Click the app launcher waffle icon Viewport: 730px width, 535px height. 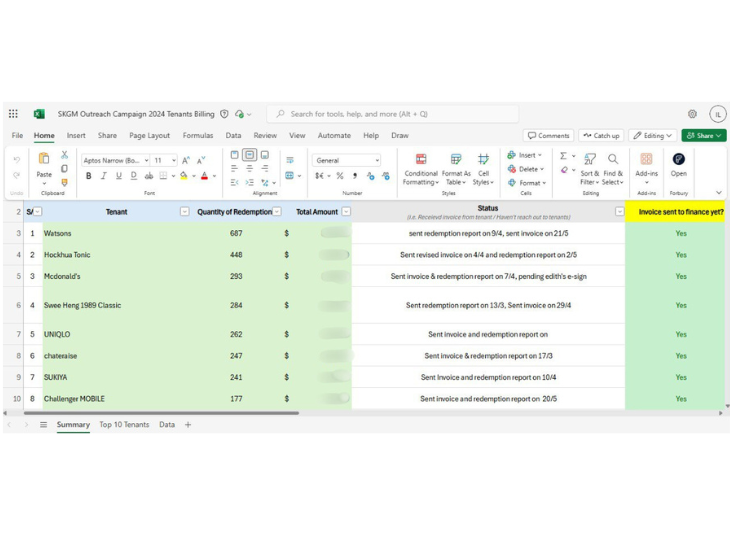(13, 114)
